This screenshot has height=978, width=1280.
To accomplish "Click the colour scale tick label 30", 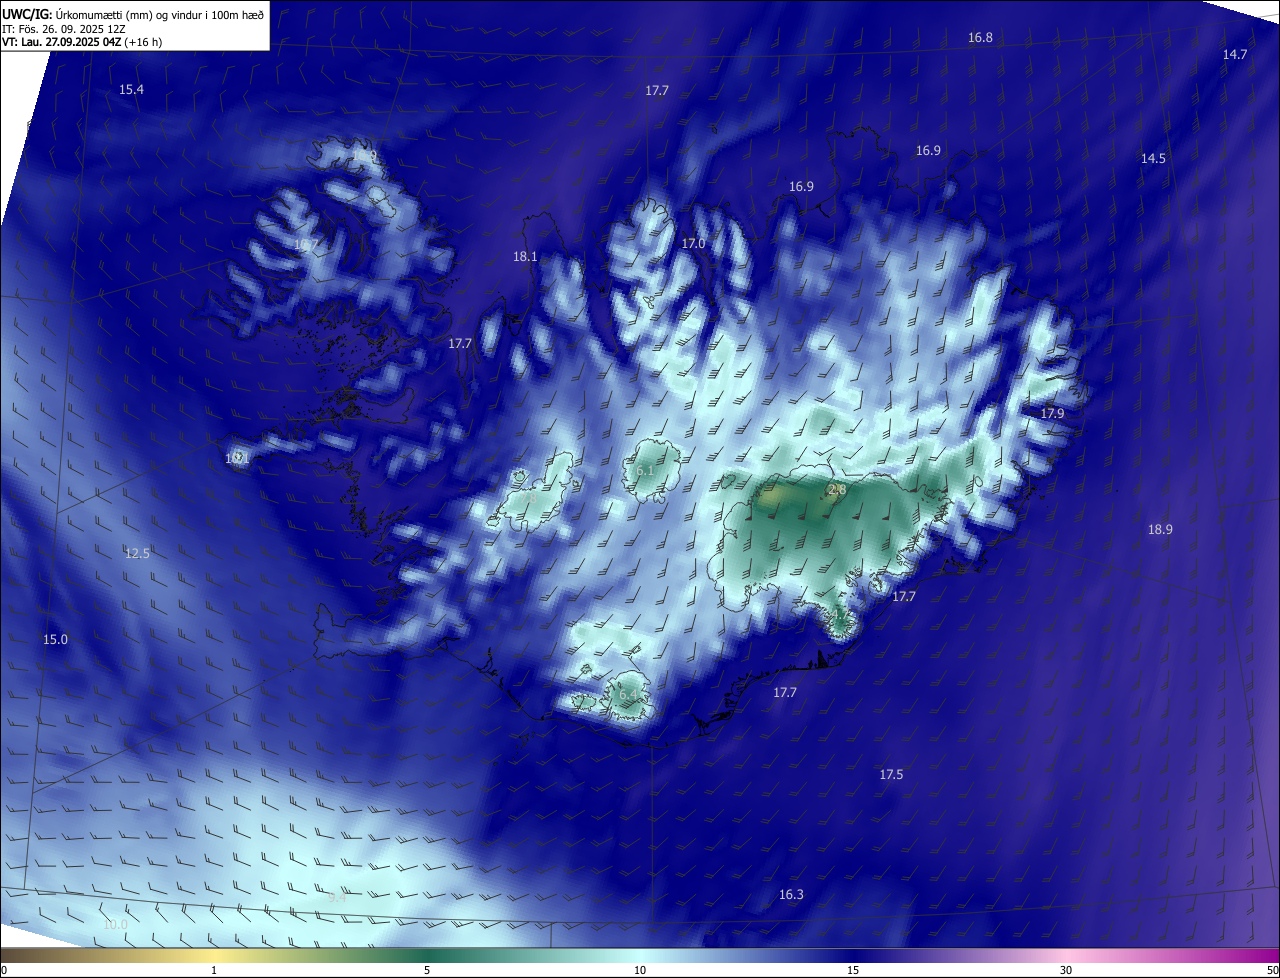I will 1066,970.
